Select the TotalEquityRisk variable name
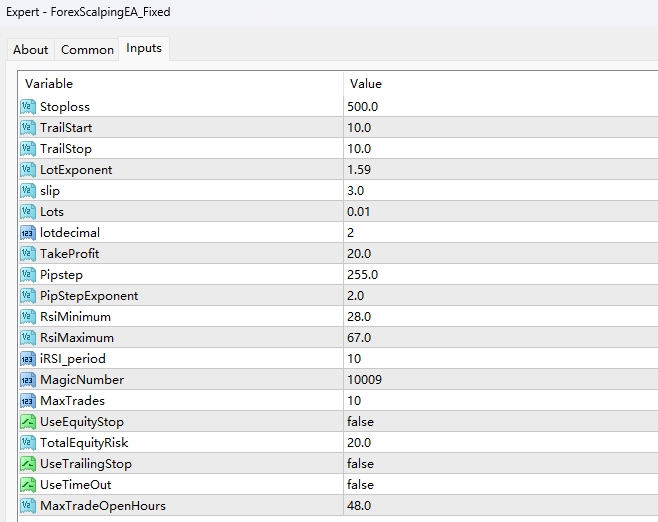Screen dimensions: 658x522 [84, 443]
